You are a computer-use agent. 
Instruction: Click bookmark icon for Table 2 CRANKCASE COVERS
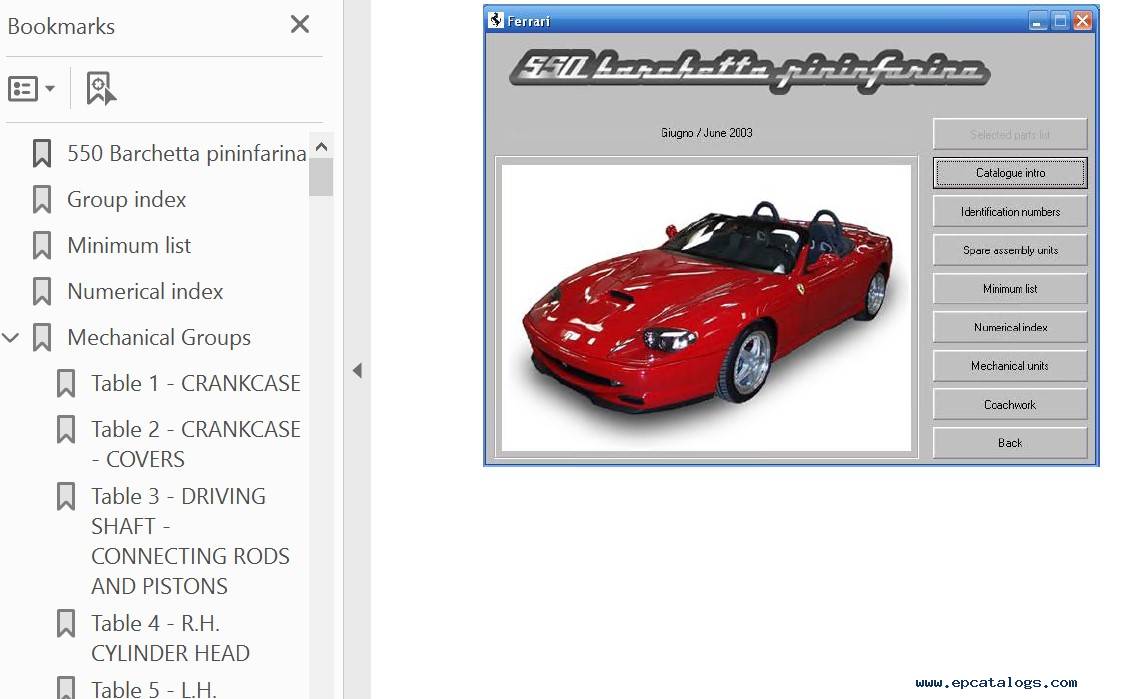[x=65, y=429]
